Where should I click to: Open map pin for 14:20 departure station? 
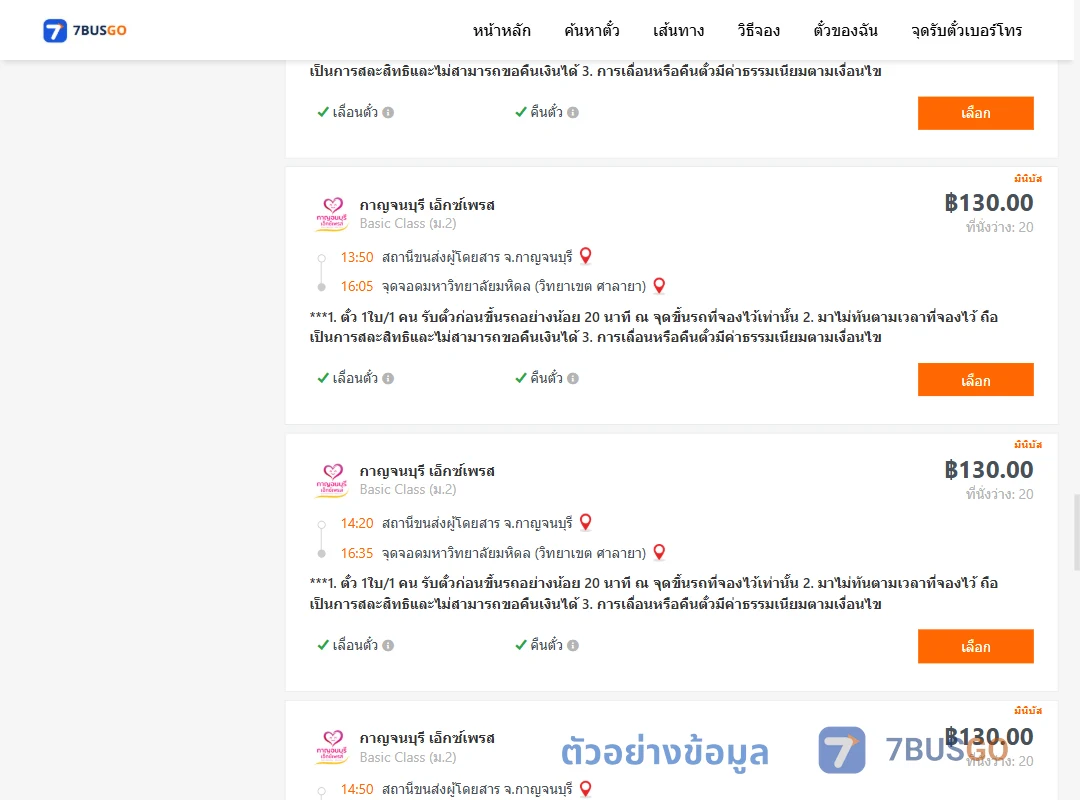click(x=585, y=522)
